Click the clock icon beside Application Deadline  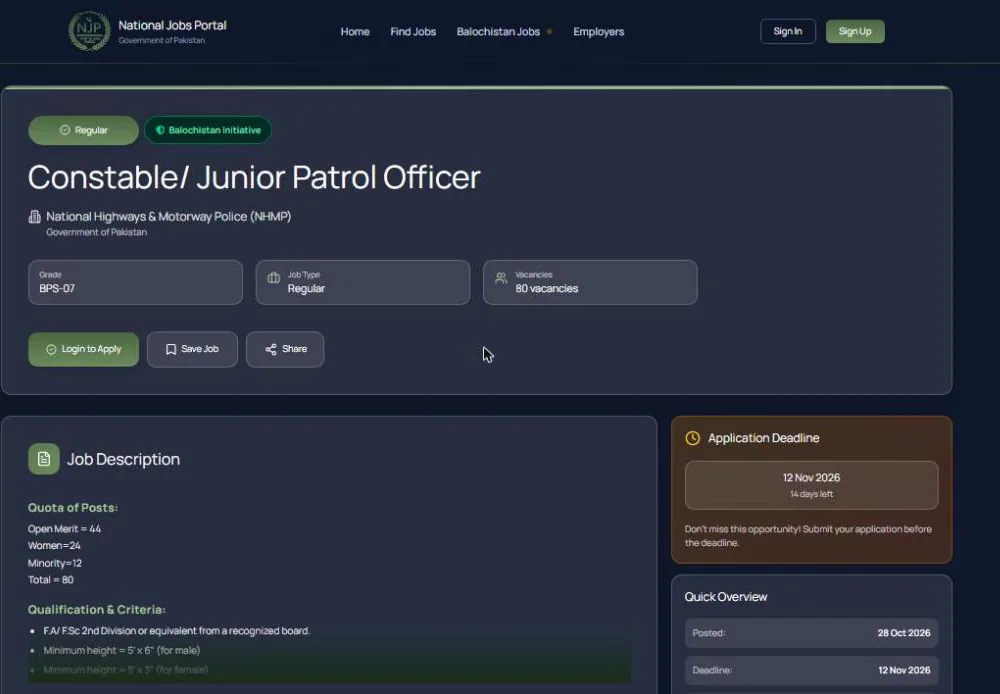point(693,438)
